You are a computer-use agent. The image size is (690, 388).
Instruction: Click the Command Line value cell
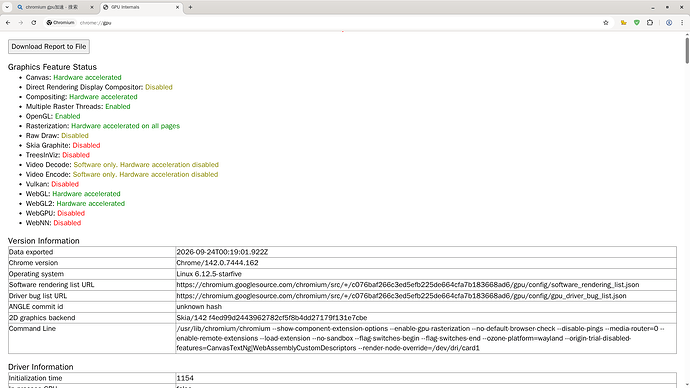click(x=426, y=338)
